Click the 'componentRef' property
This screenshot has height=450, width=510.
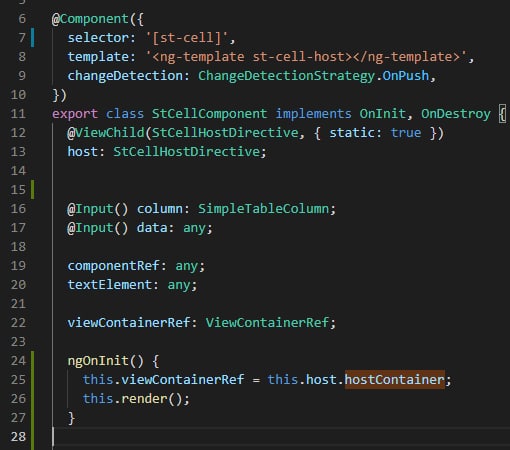pos(113,266)
